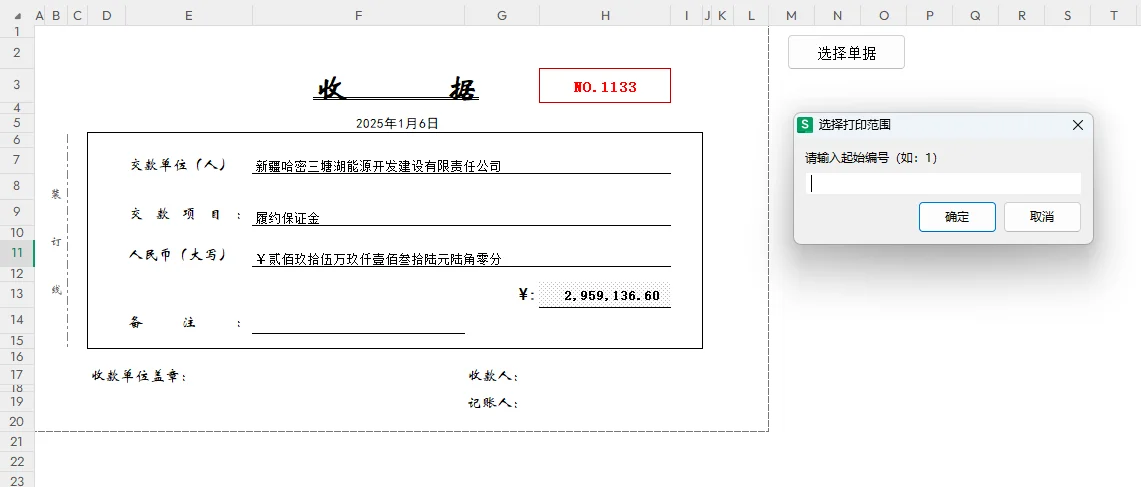Select the amount cell 2,959,136.60

coord(605,295)
